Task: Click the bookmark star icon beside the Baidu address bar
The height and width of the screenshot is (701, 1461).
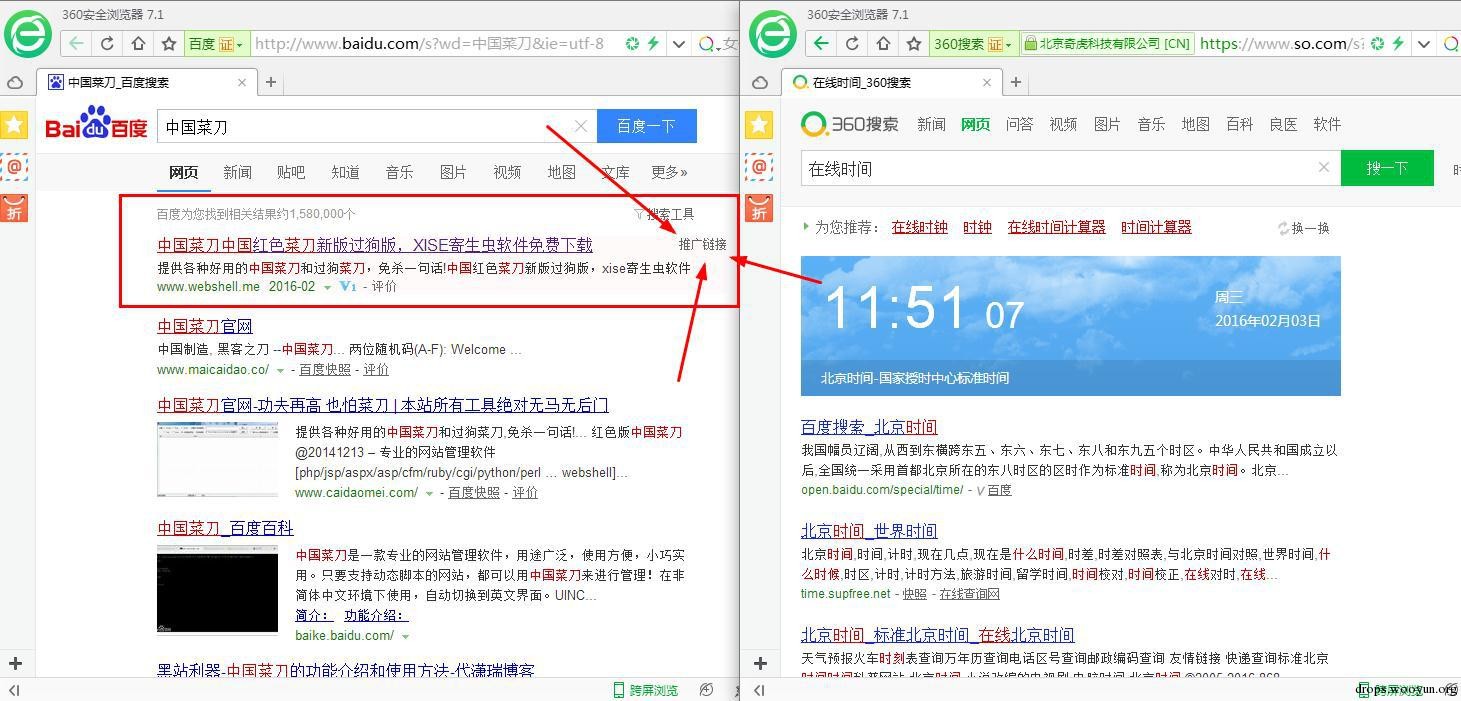Action: 169,44
